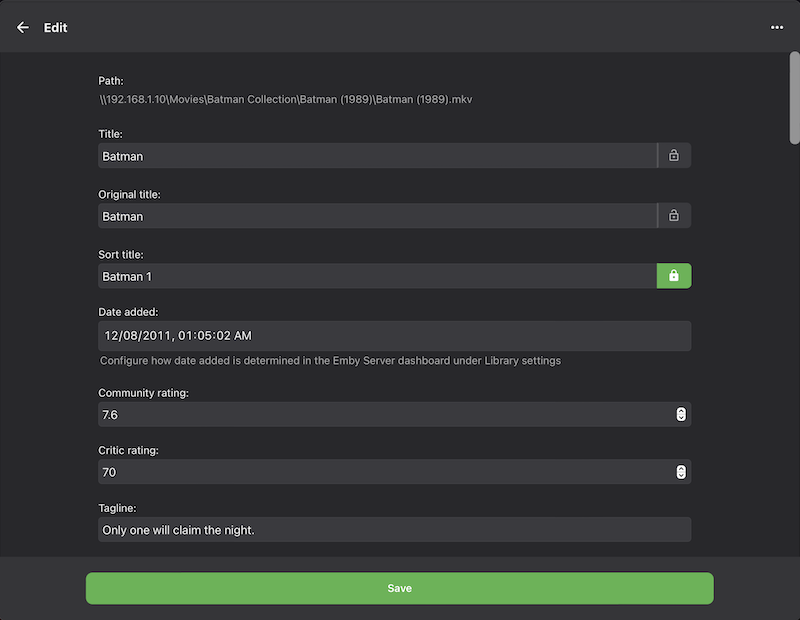
Task: Toggle the lock icon for Title field
Action: tap(674, 155)
